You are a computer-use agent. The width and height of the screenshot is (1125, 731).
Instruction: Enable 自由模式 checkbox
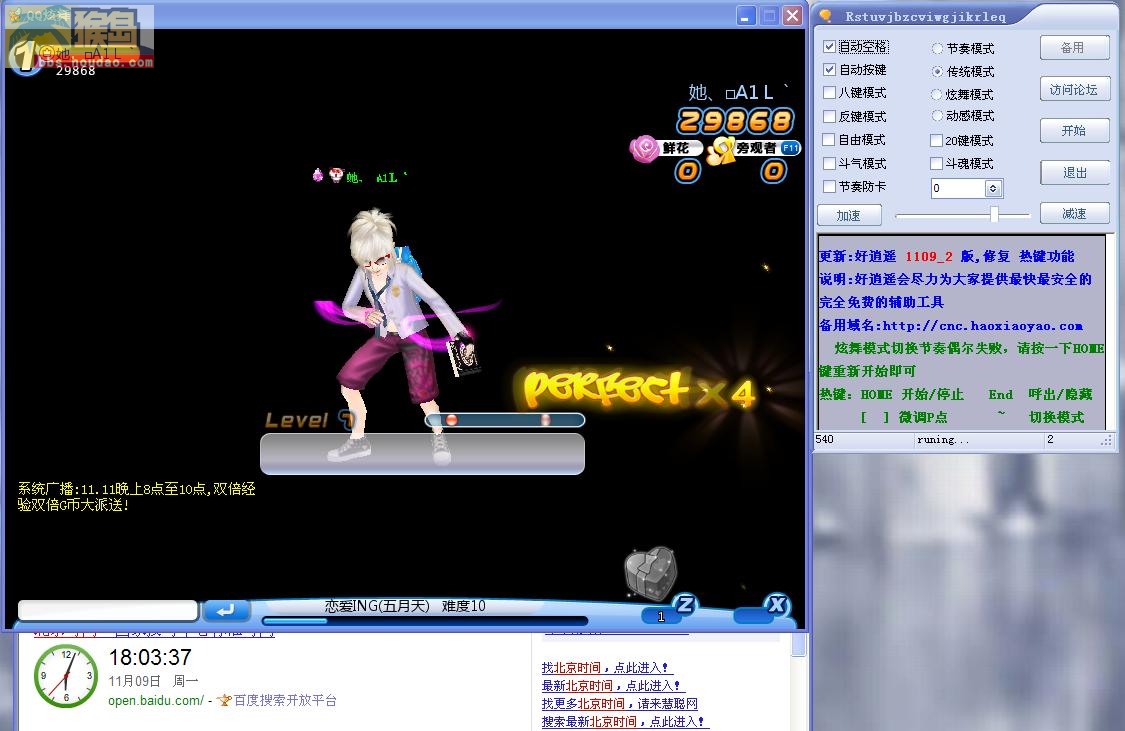(x=829, y=139)
